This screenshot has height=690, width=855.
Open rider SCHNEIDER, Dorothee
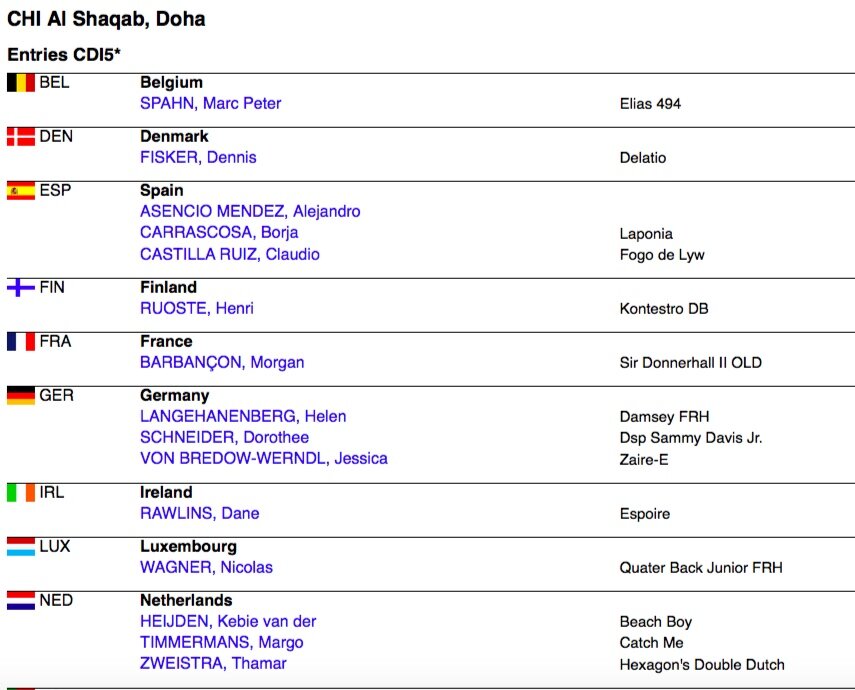225,437
